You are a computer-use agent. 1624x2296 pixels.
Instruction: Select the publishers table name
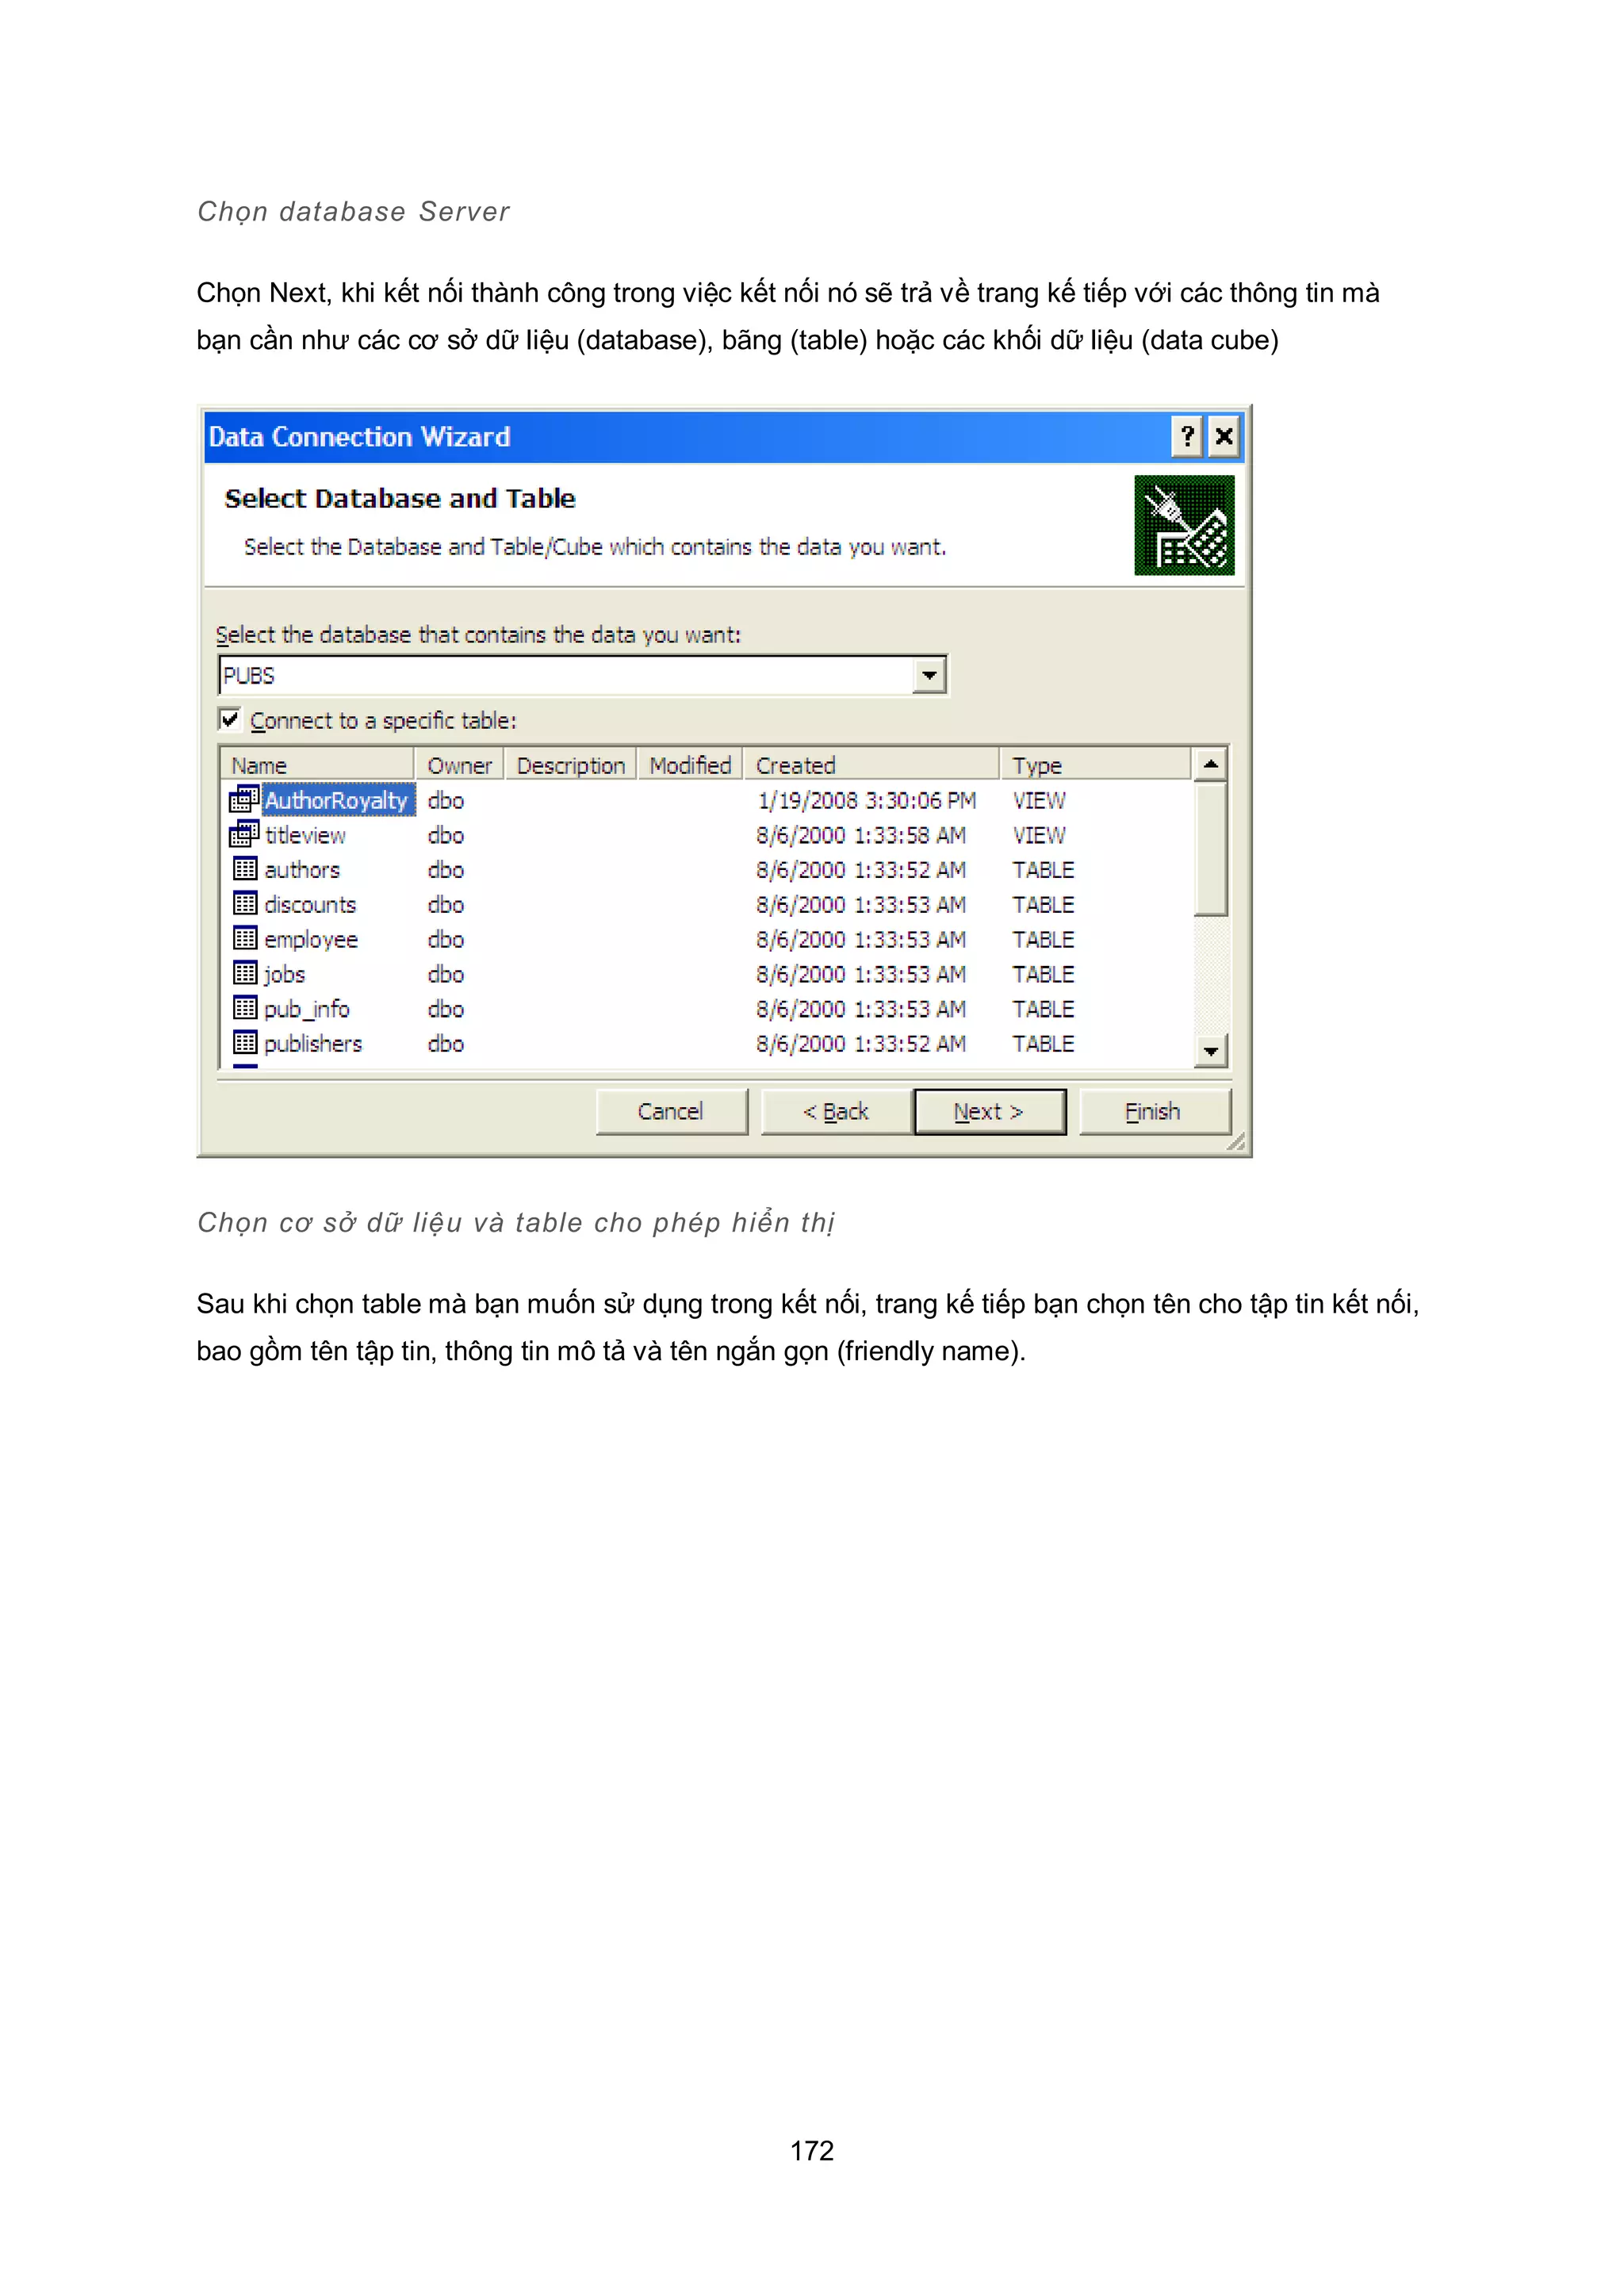pos(313,1044)
